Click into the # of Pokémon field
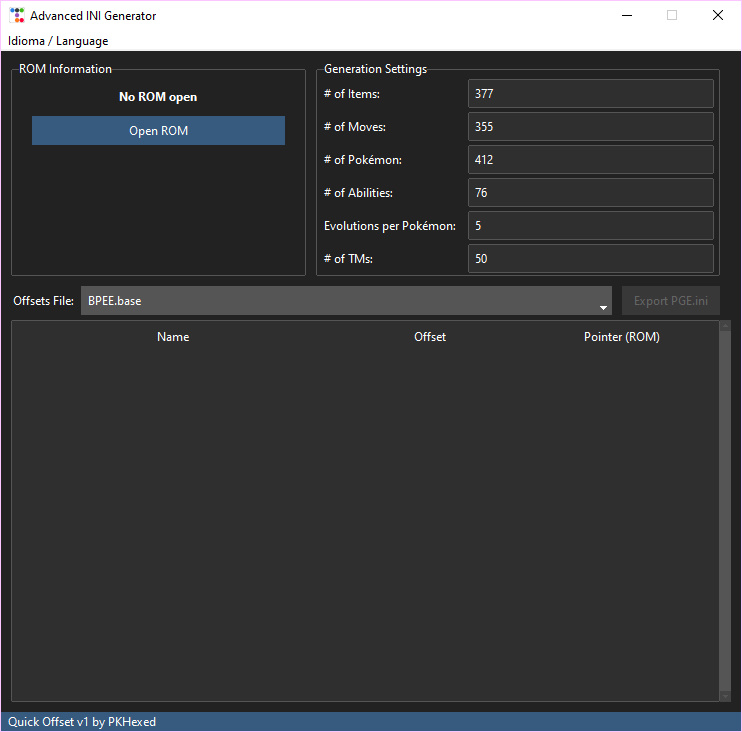The height and width of the screenshot is (732, 742). pyautogui.click(x=590, y=160)
